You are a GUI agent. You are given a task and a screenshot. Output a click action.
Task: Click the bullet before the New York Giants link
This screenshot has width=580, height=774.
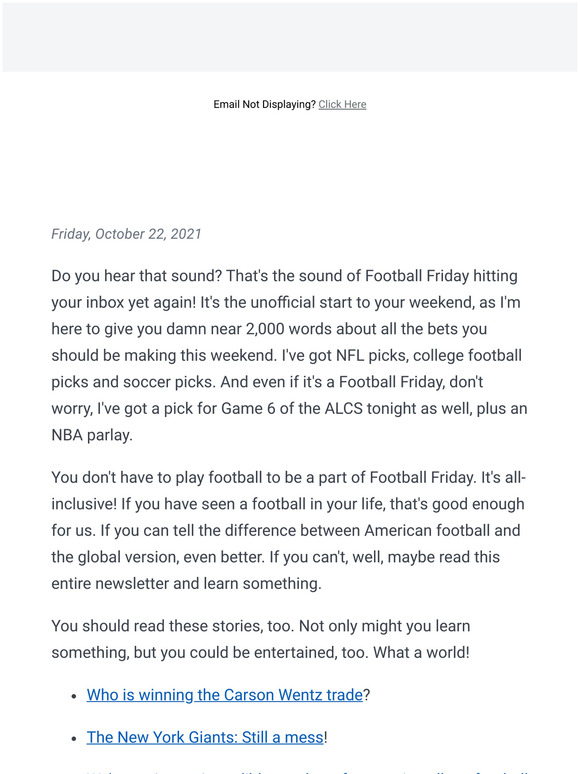74,738
